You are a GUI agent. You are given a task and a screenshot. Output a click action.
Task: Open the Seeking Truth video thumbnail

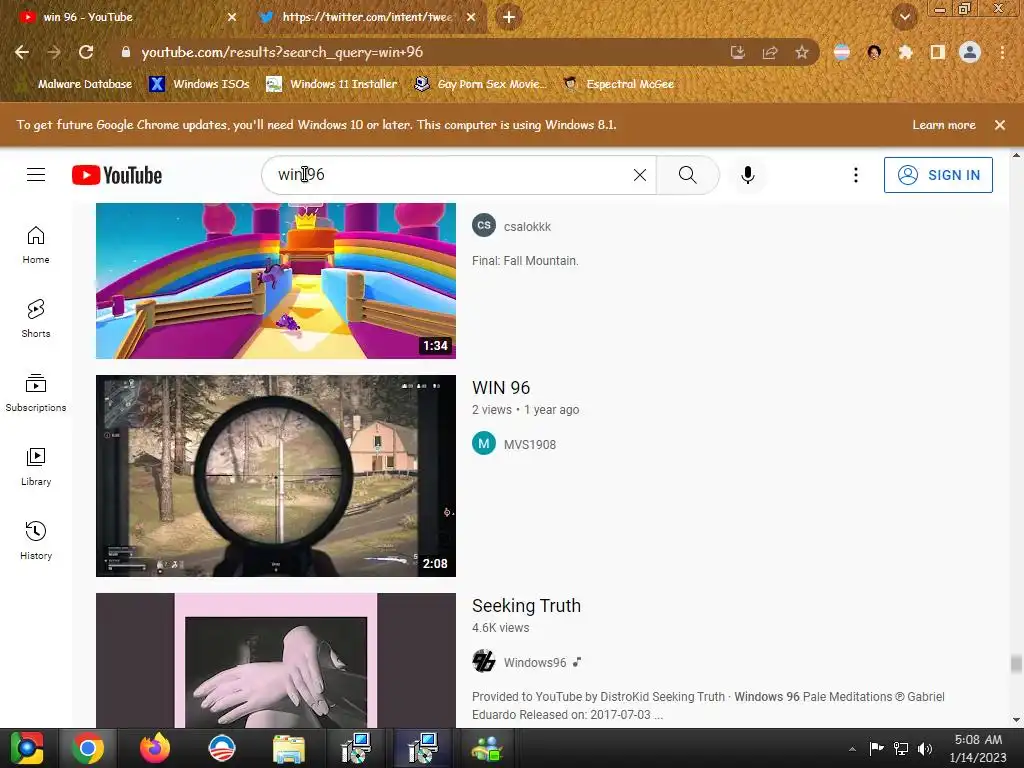click(276, 660)
